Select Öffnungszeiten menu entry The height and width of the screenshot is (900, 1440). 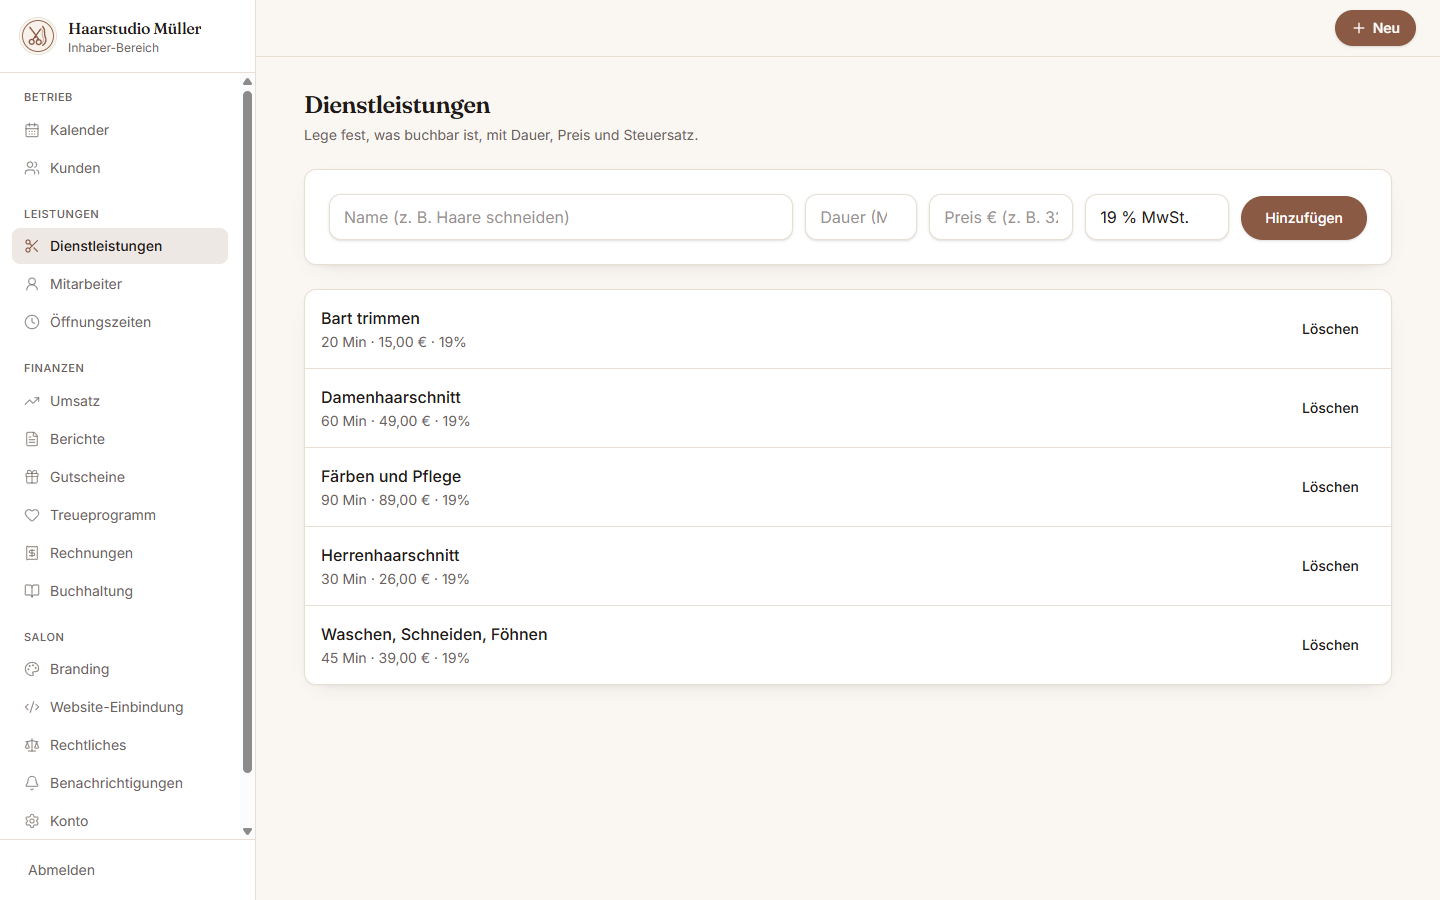point(120,322)
